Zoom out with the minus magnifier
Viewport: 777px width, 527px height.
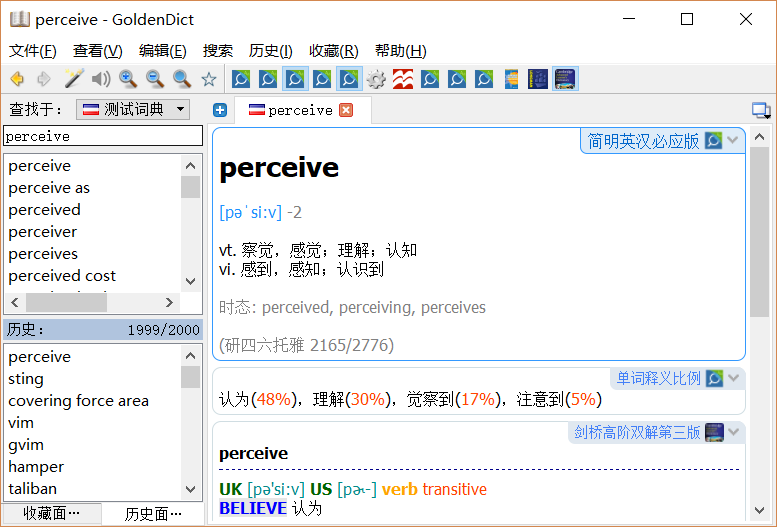pos(155,79)
